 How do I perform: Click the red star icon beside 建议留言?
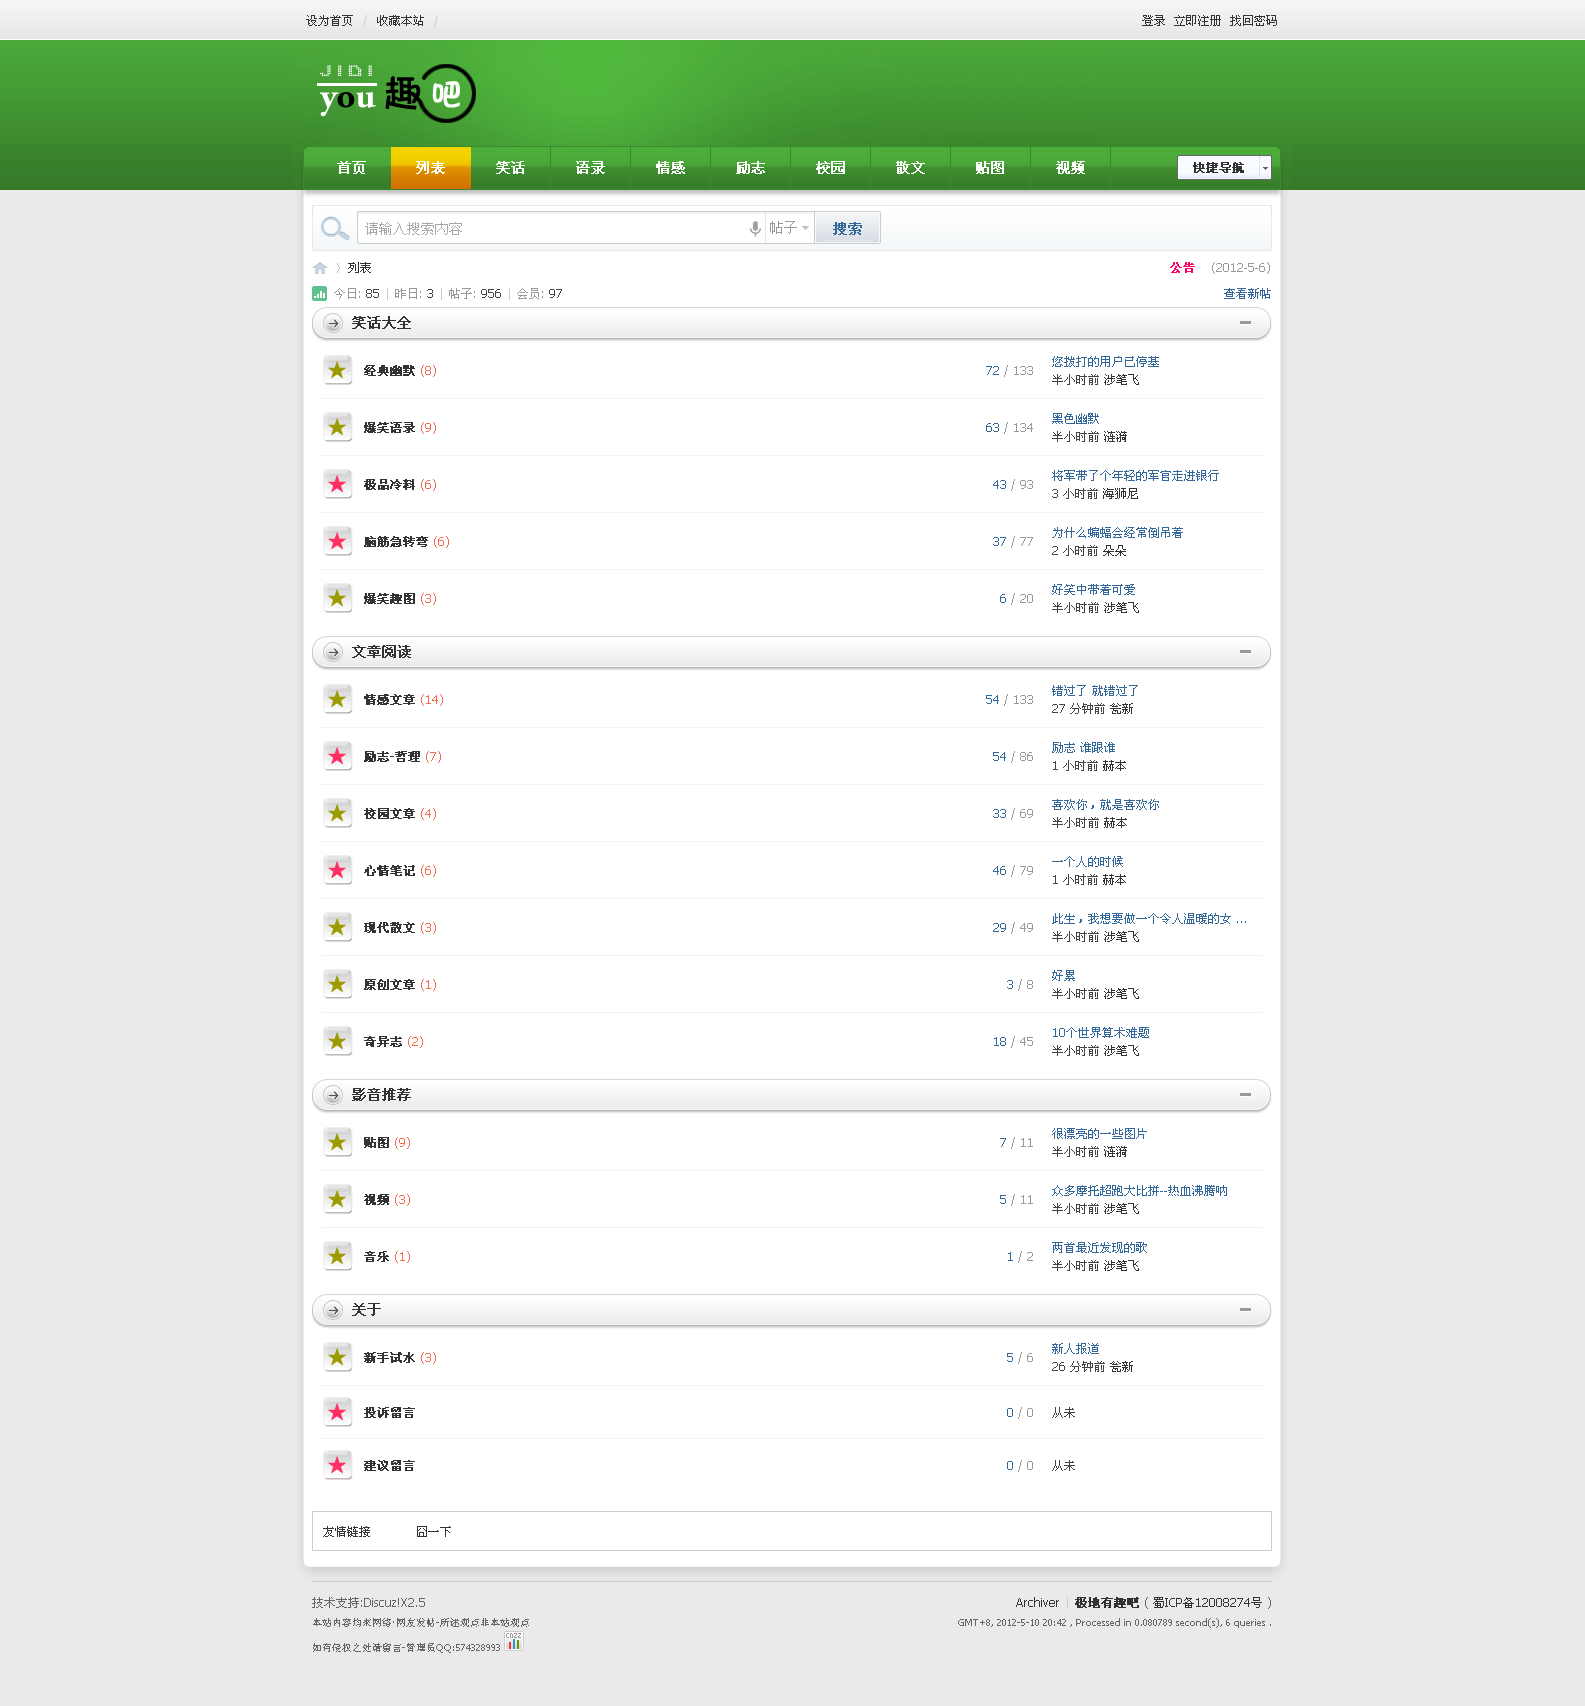click(x=337, y=1465)
